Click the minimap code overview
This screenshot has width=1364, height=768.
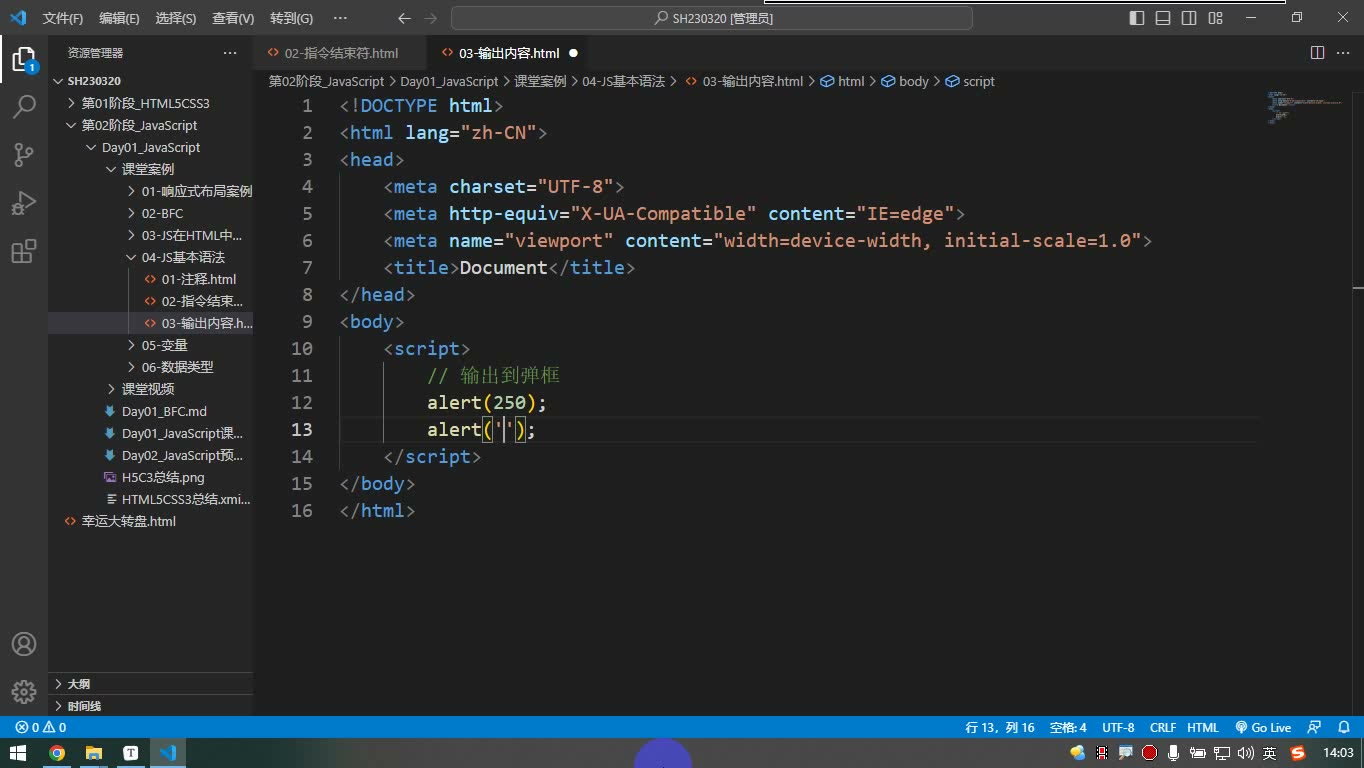(x=1304, y=108)
